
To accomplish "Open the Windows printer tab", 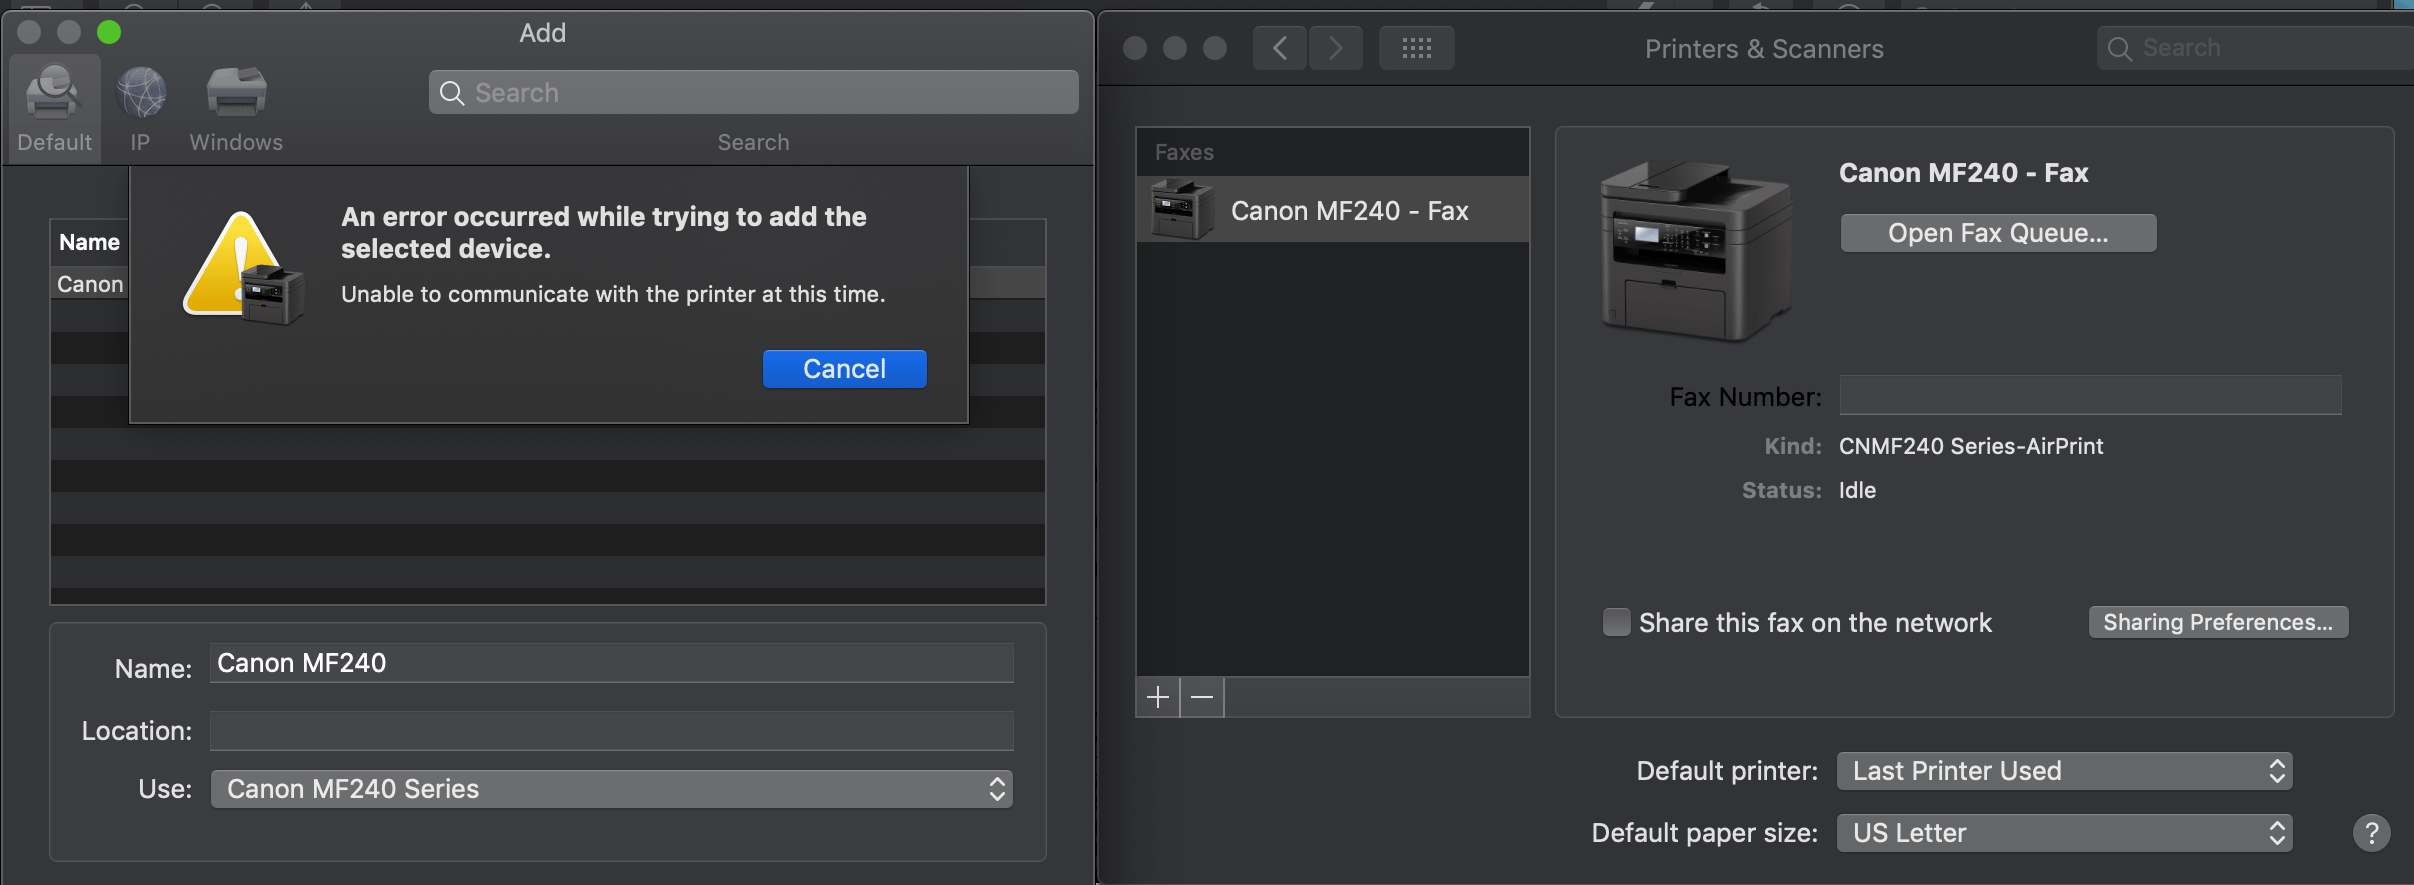I will coord(236,109).
